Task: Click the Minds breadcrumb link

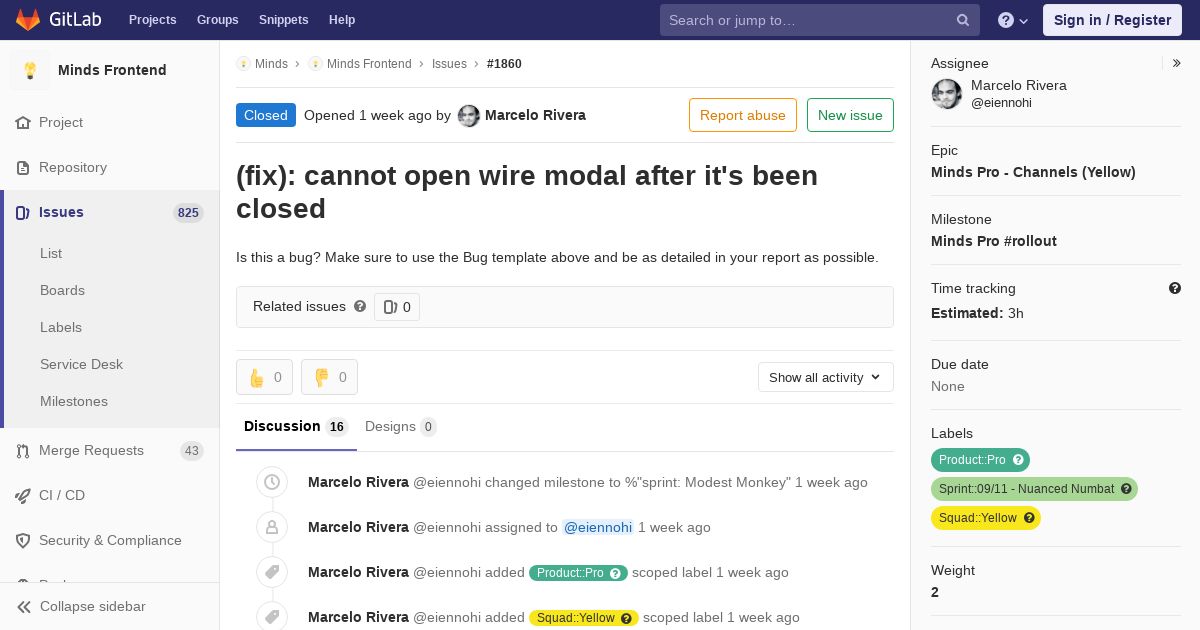Action: pyautogui.click(x=271, y=64)
